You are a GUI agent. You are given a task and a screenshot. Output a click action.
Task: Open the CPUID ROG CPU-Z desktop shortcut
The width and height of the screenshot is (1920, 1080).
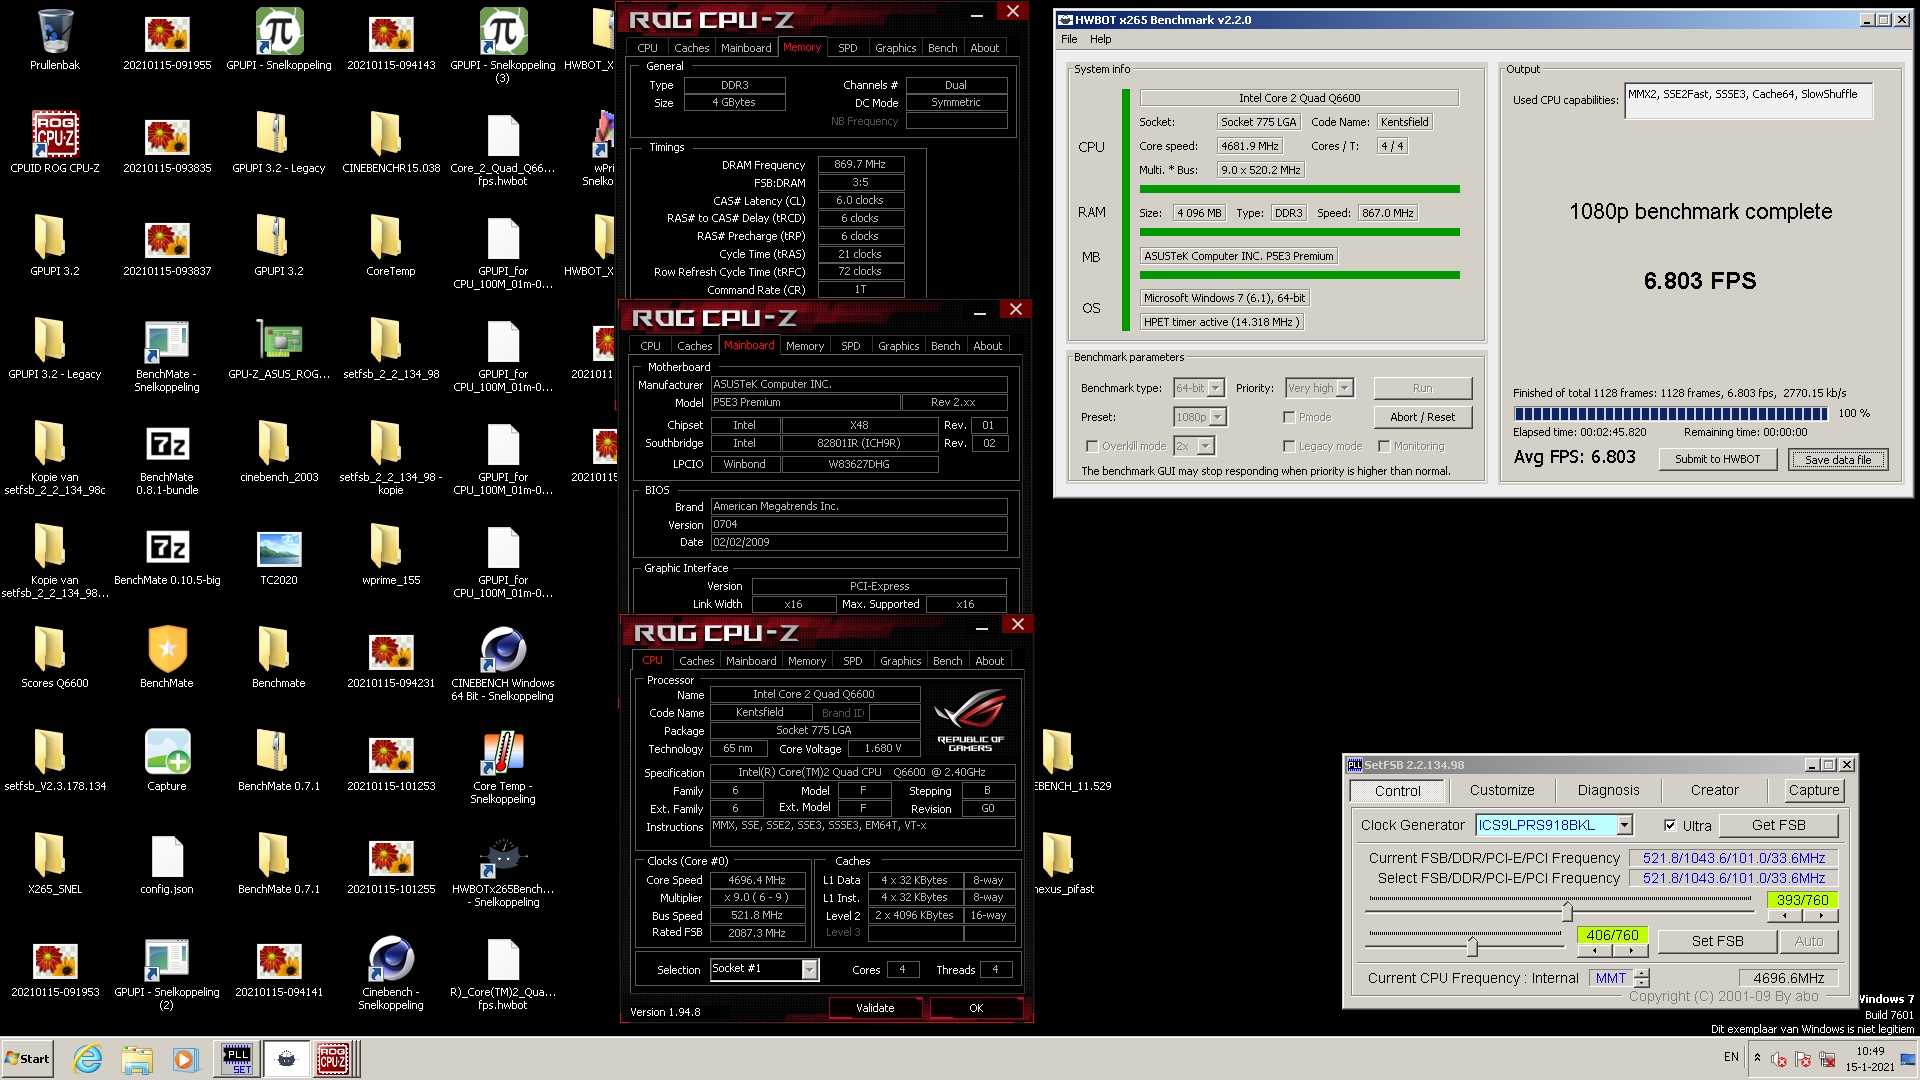[55, 142]
